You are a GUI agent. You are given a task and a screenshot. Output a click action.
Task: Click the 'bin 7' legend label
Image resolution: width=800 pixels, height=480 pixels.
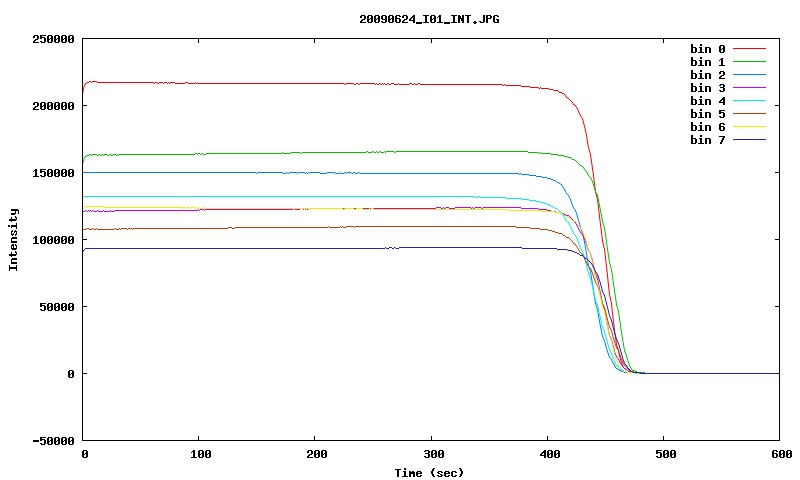pos(708,140)
